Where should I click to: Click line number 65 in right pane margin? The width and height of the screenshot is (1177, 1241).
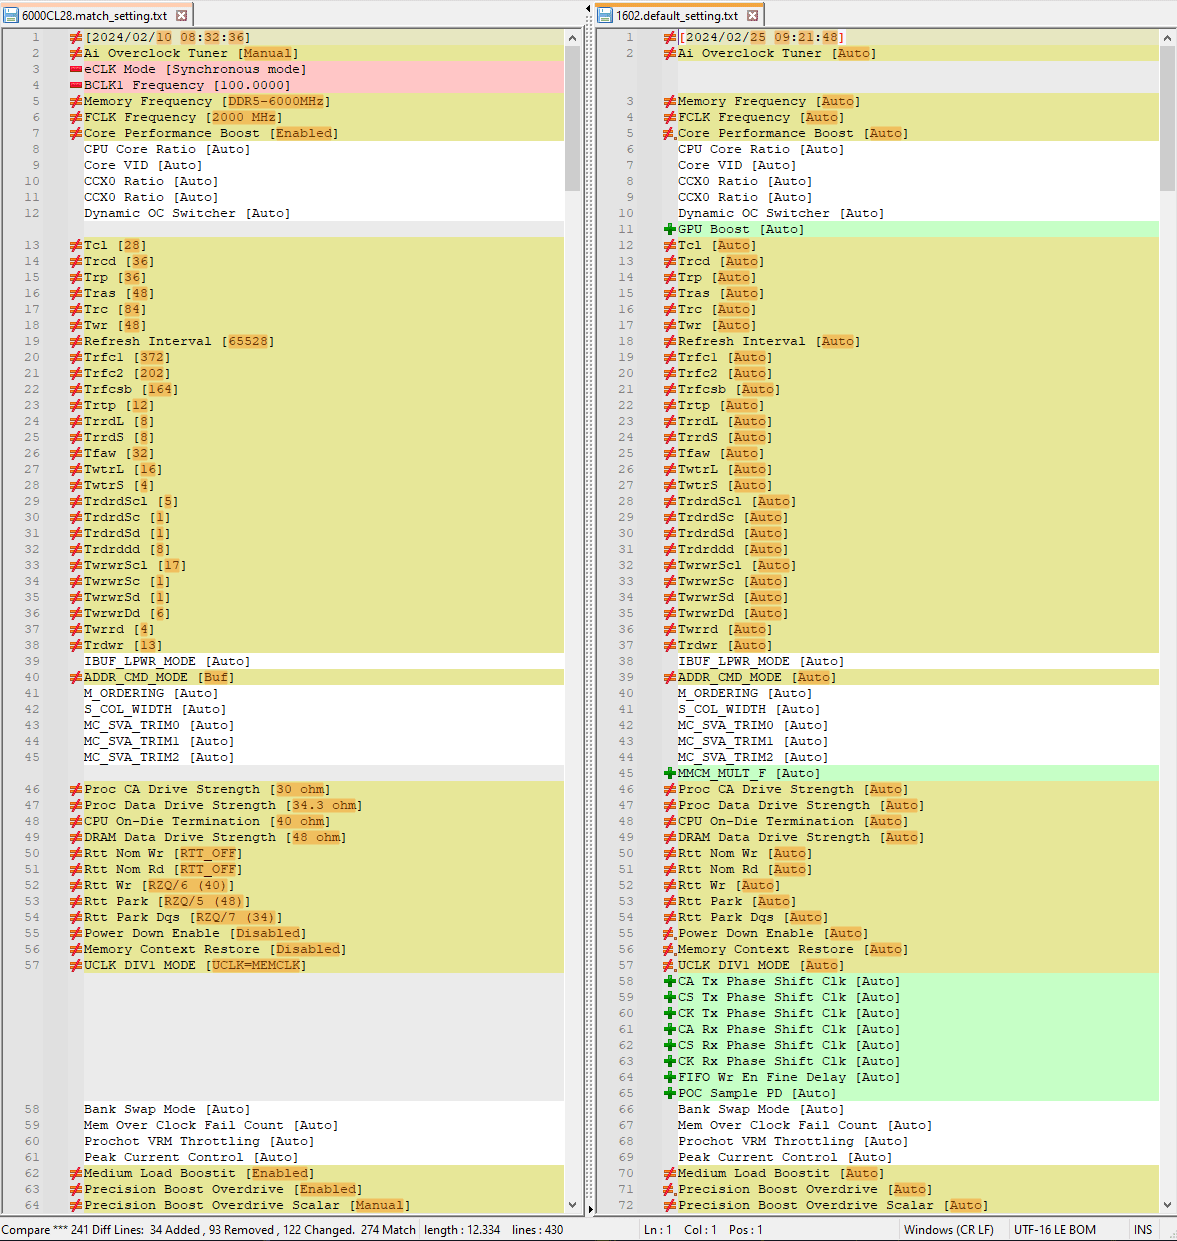[626, 1093]
